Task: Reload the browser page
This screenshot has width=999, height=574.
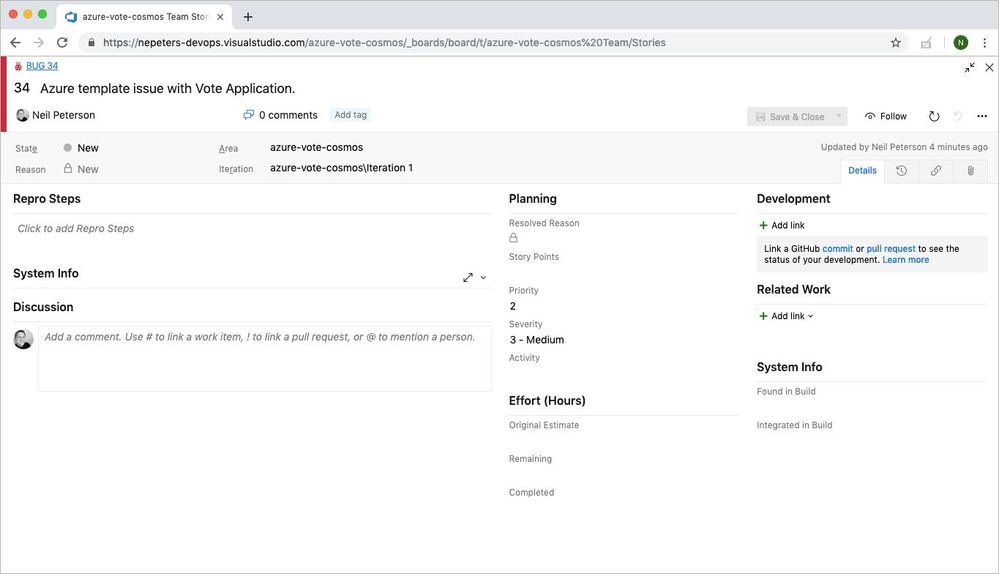Action: click(x=62, y=43)
